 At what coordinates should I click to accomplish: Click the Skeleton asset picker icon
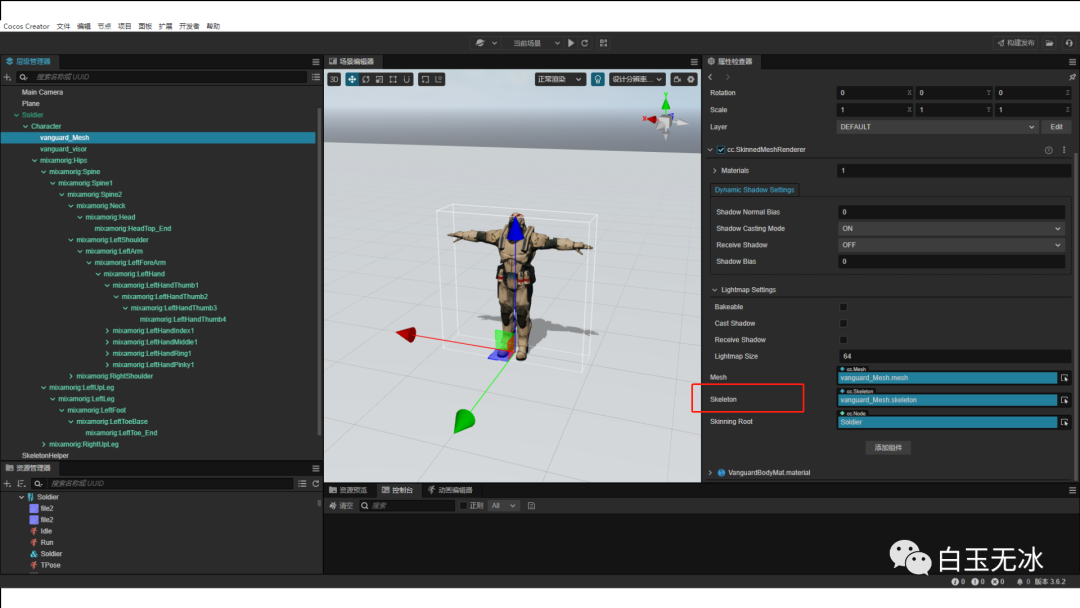1065,400
